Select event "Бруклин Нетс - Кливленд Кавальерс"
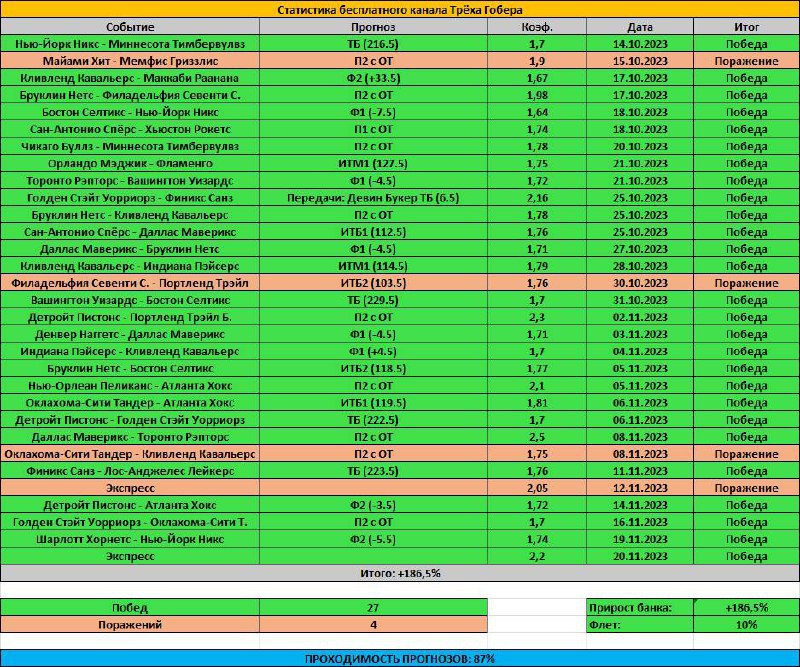 [130, 215]
